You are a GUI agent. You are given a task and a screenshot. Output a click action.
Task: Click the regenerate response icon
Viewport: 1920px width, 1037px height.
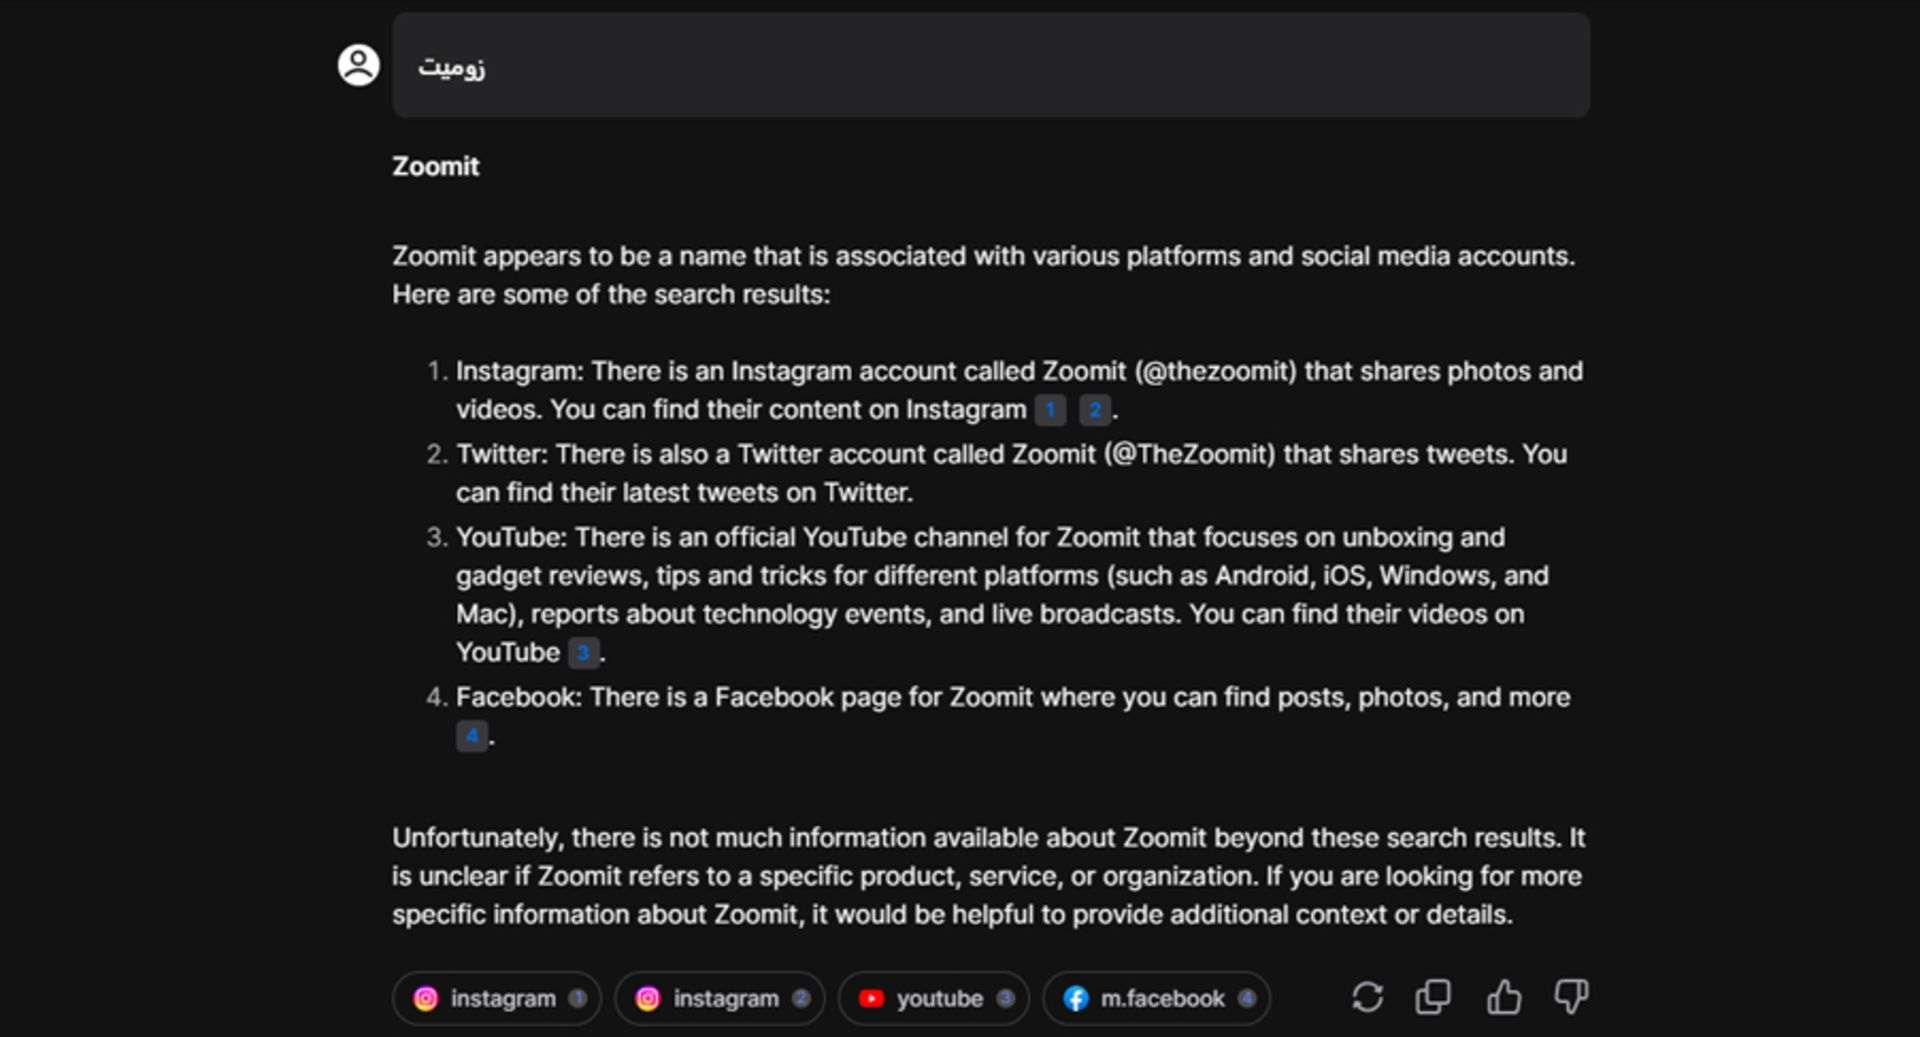[1367, 997]
